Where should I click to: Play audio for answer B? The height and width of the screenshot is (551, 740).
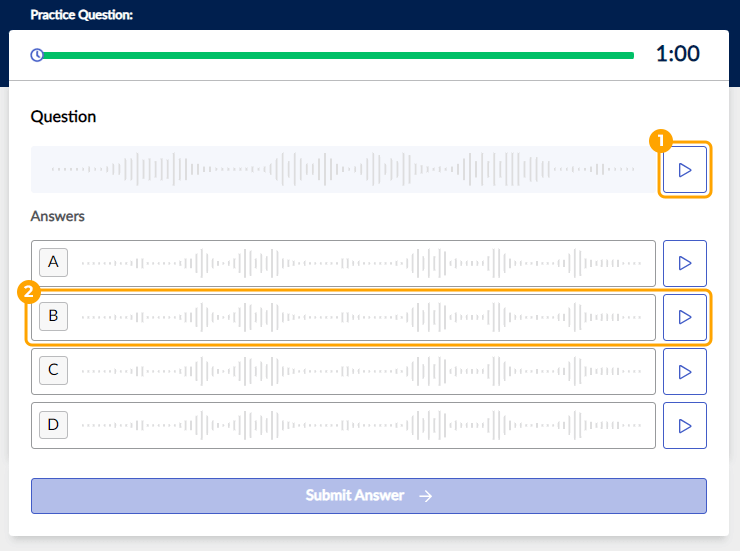(x=685, y=317)
